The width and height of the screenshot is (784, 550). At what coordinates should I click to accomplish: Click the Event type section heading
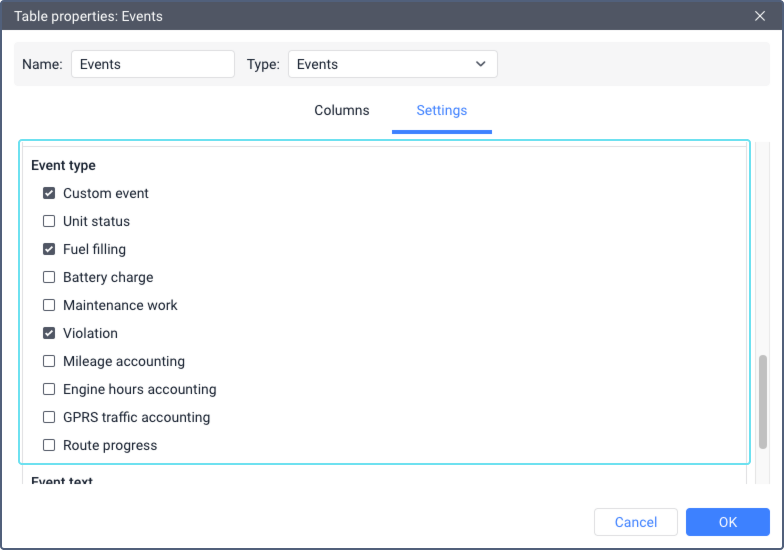[x=63, y=166]
